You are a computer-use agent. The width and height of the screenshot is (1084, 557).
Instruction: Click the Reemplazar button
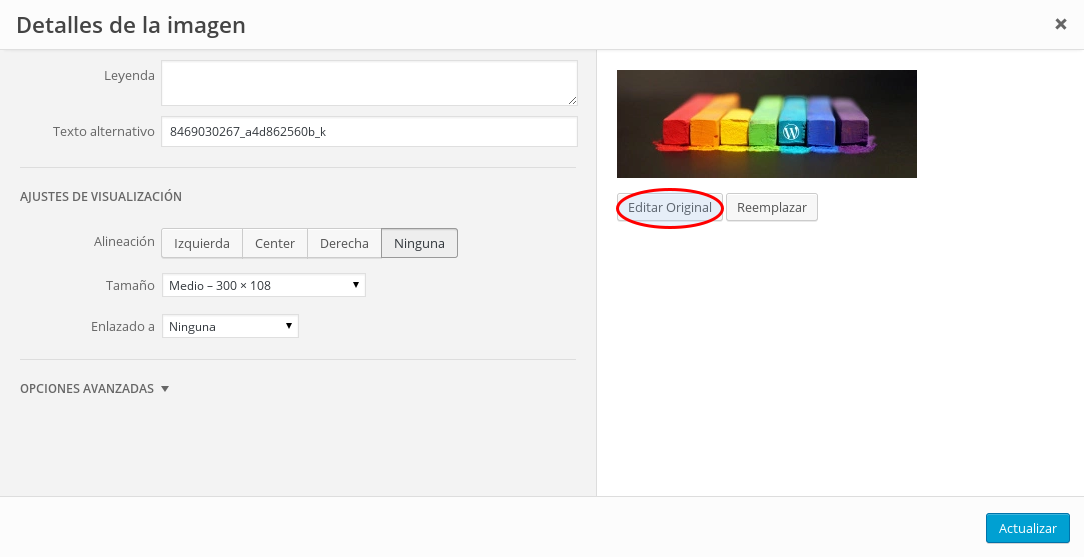pyautogui.click(x=771, y=208)
